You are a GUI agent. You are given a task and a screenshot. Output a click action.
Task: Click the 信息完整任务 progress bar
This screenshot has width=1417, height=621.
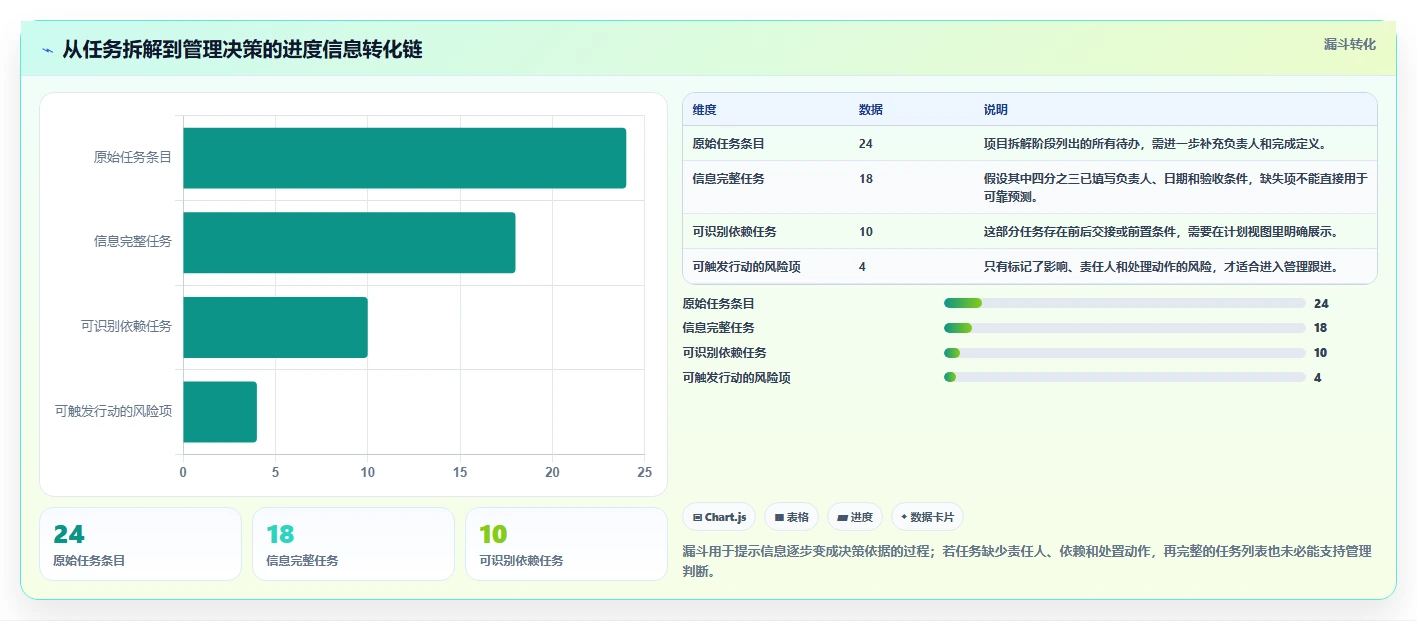click(1125, 328)
